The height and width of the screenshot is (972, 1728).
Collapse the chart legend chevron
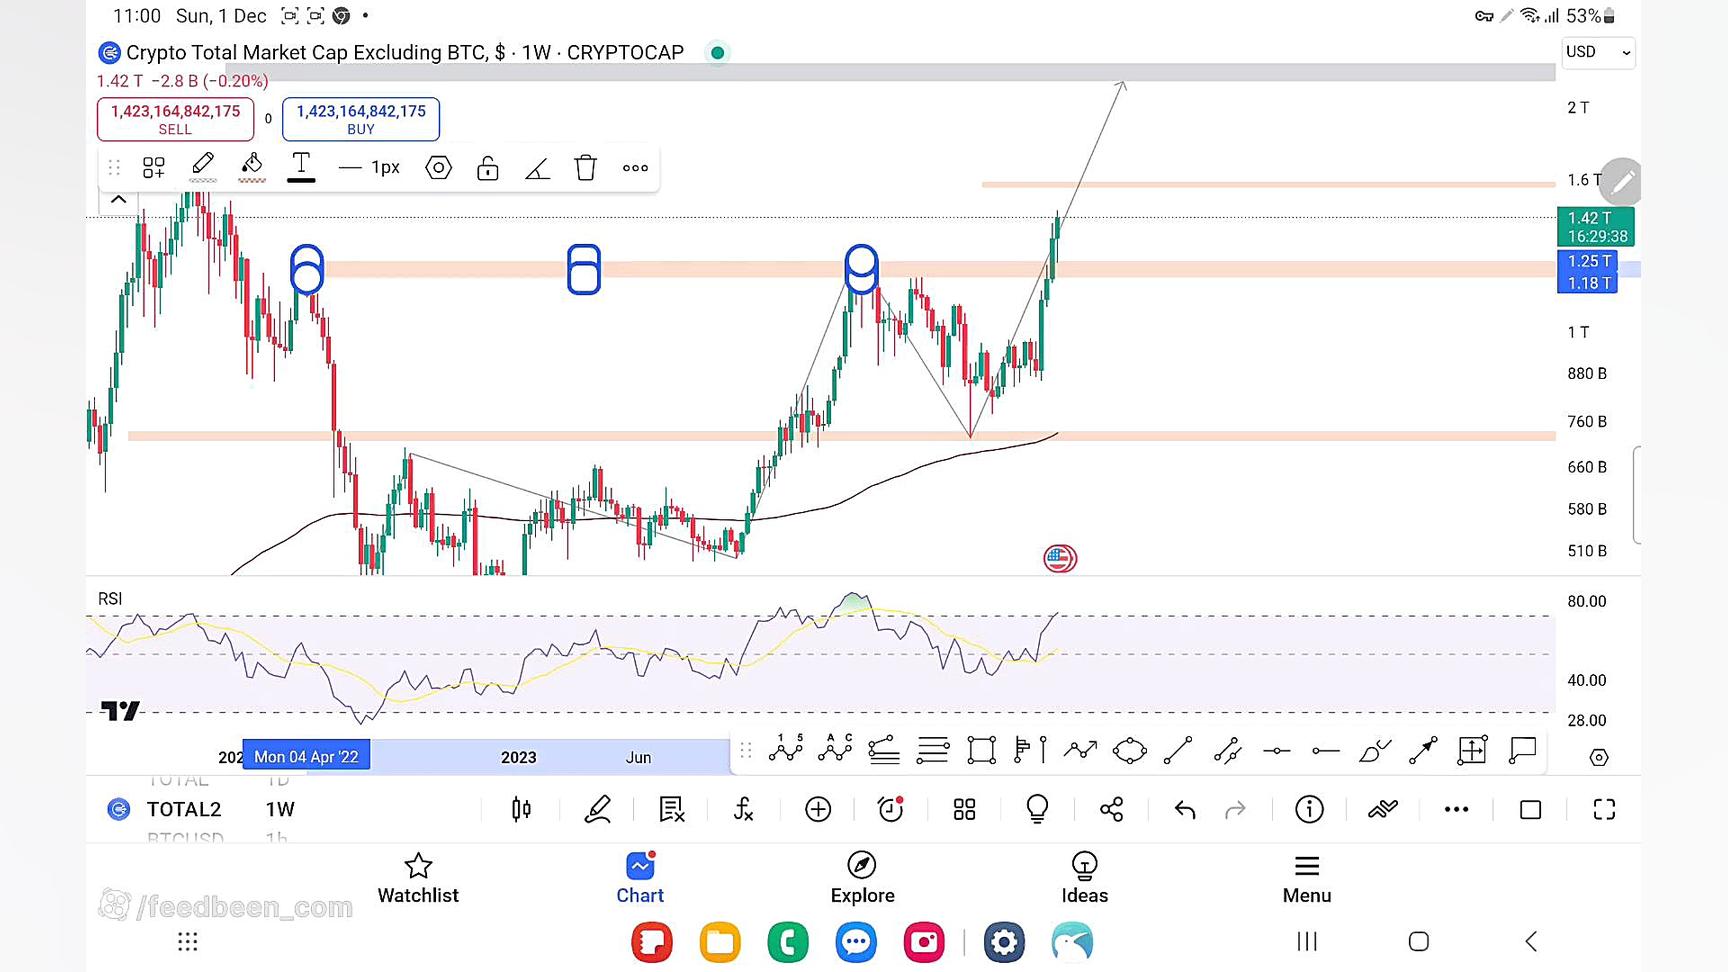pos(118,199)
